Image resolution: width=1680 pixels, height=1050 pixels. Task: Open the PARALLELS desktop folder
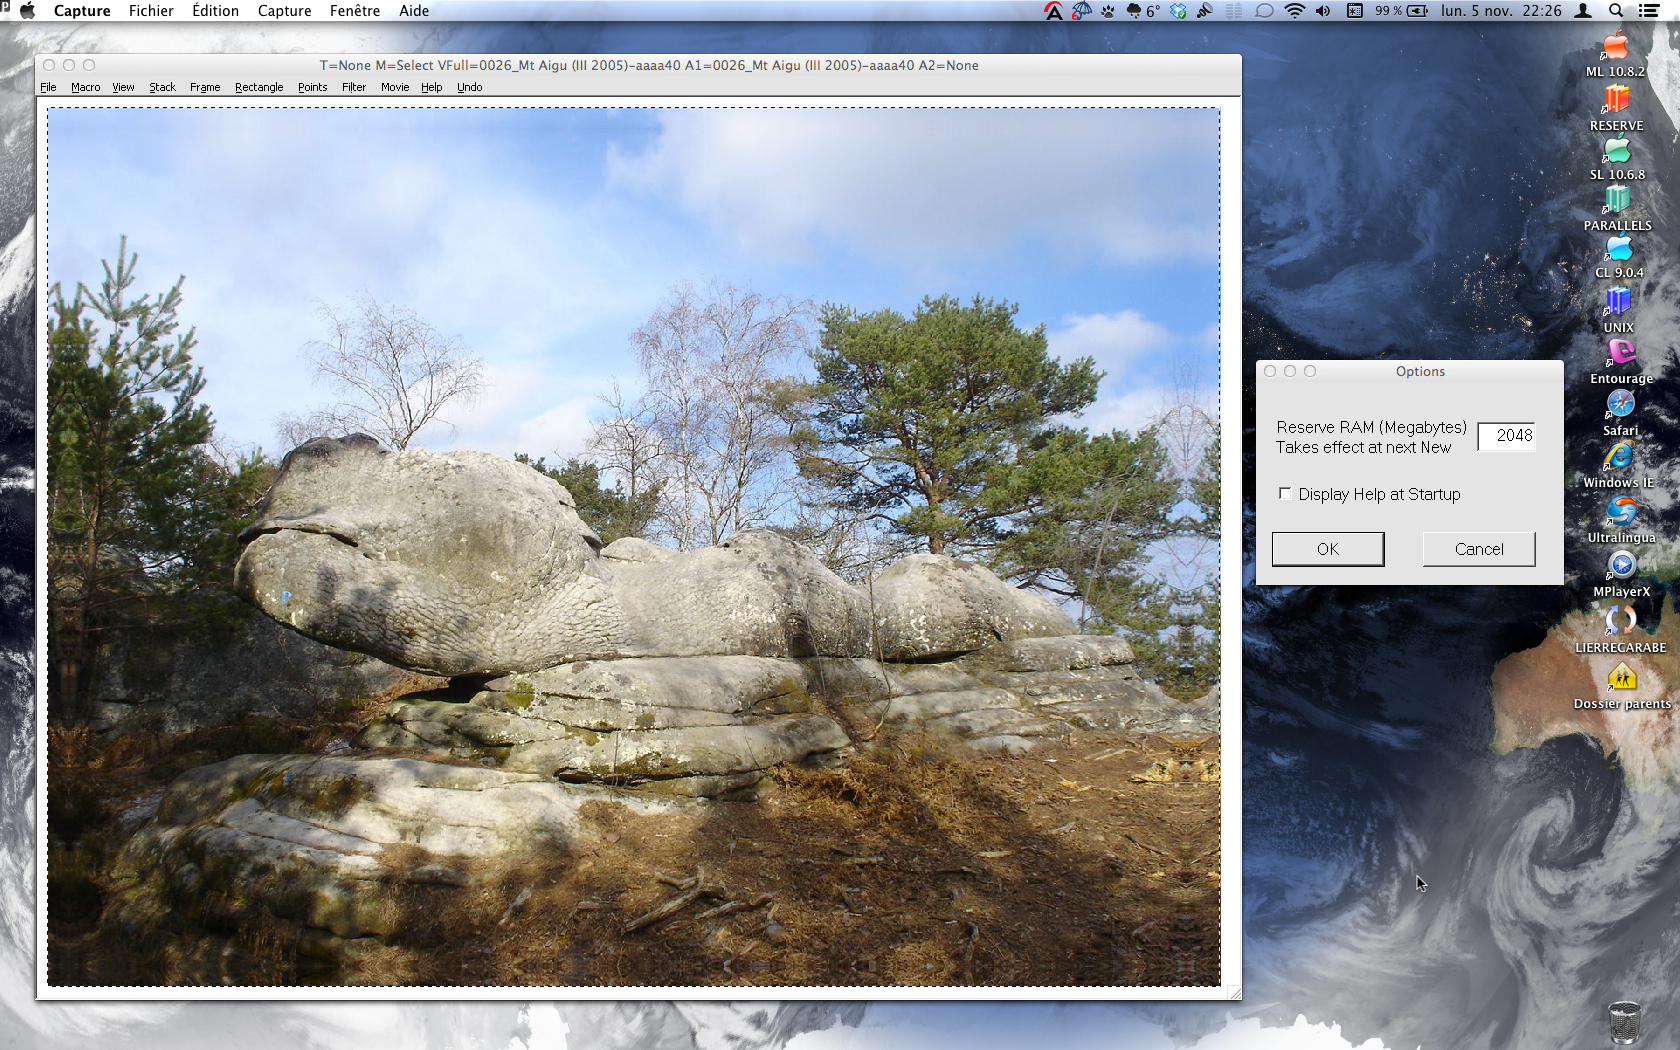point(1617,200)
